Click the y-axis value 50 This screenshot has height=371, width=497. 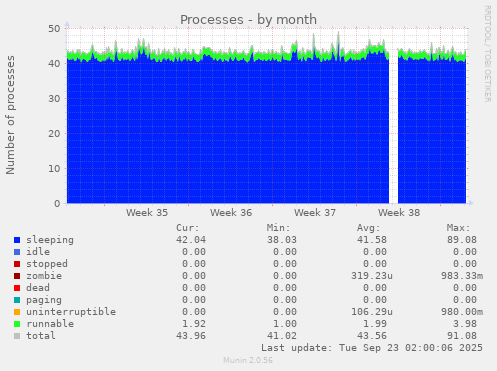pos(54,29)
